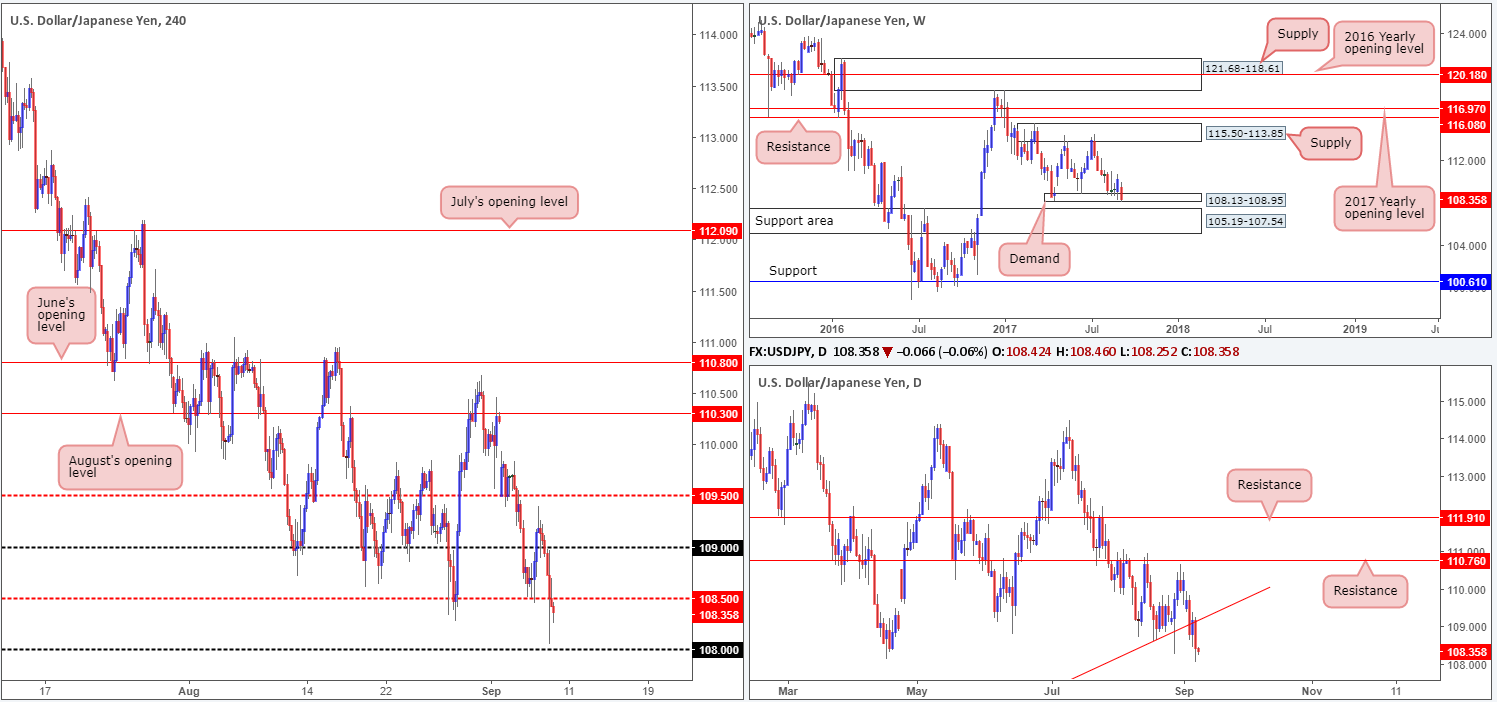Click the 112.500 axis tick on the 240 chart
Viewport: 1497px width, 702px height.
718,189
